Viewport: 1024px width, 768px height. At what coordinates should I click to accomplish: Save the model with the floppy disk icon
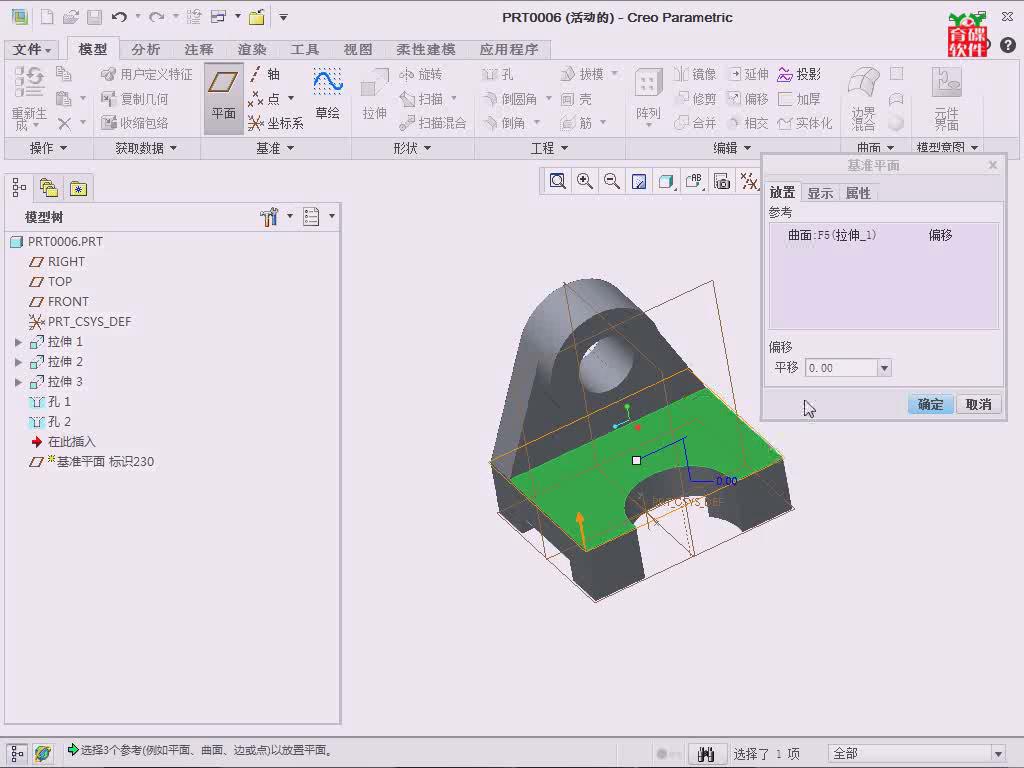(95, 17)
